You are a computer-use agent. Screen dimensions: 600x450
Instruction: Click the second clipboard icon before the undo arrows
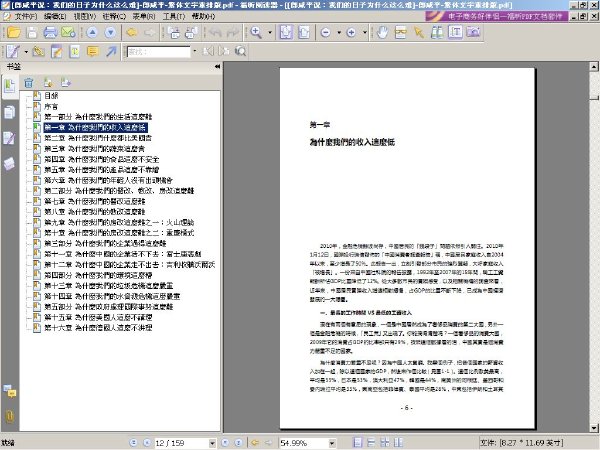tap(191, 33)
